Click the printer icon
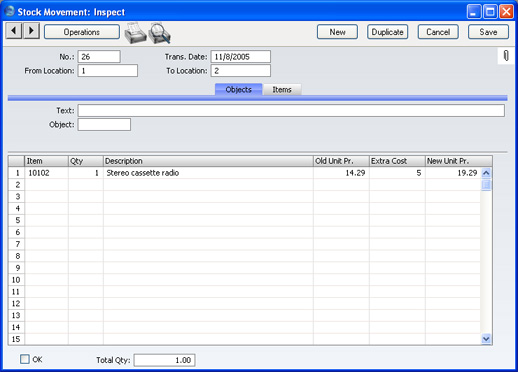This screenshot has height=372, width=518. click(x=135, y=33)
